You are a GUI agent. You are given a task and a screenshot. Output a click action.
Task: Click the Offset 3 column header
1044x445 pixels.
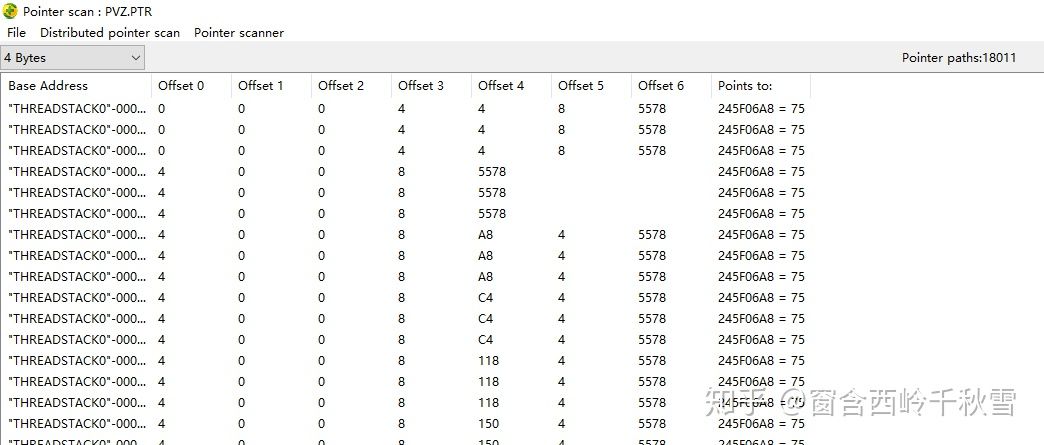[431, 86]
